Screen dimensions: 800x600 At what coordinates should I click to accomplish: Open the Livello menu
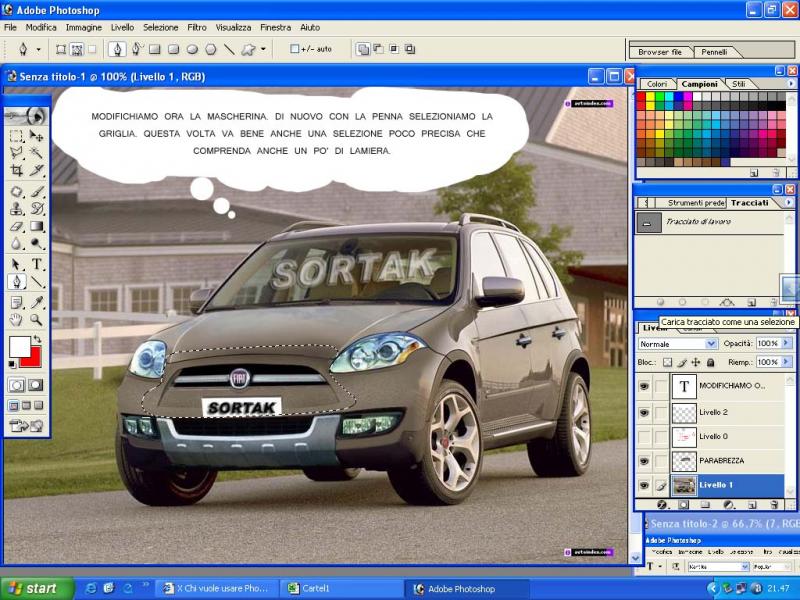point(122,28)
